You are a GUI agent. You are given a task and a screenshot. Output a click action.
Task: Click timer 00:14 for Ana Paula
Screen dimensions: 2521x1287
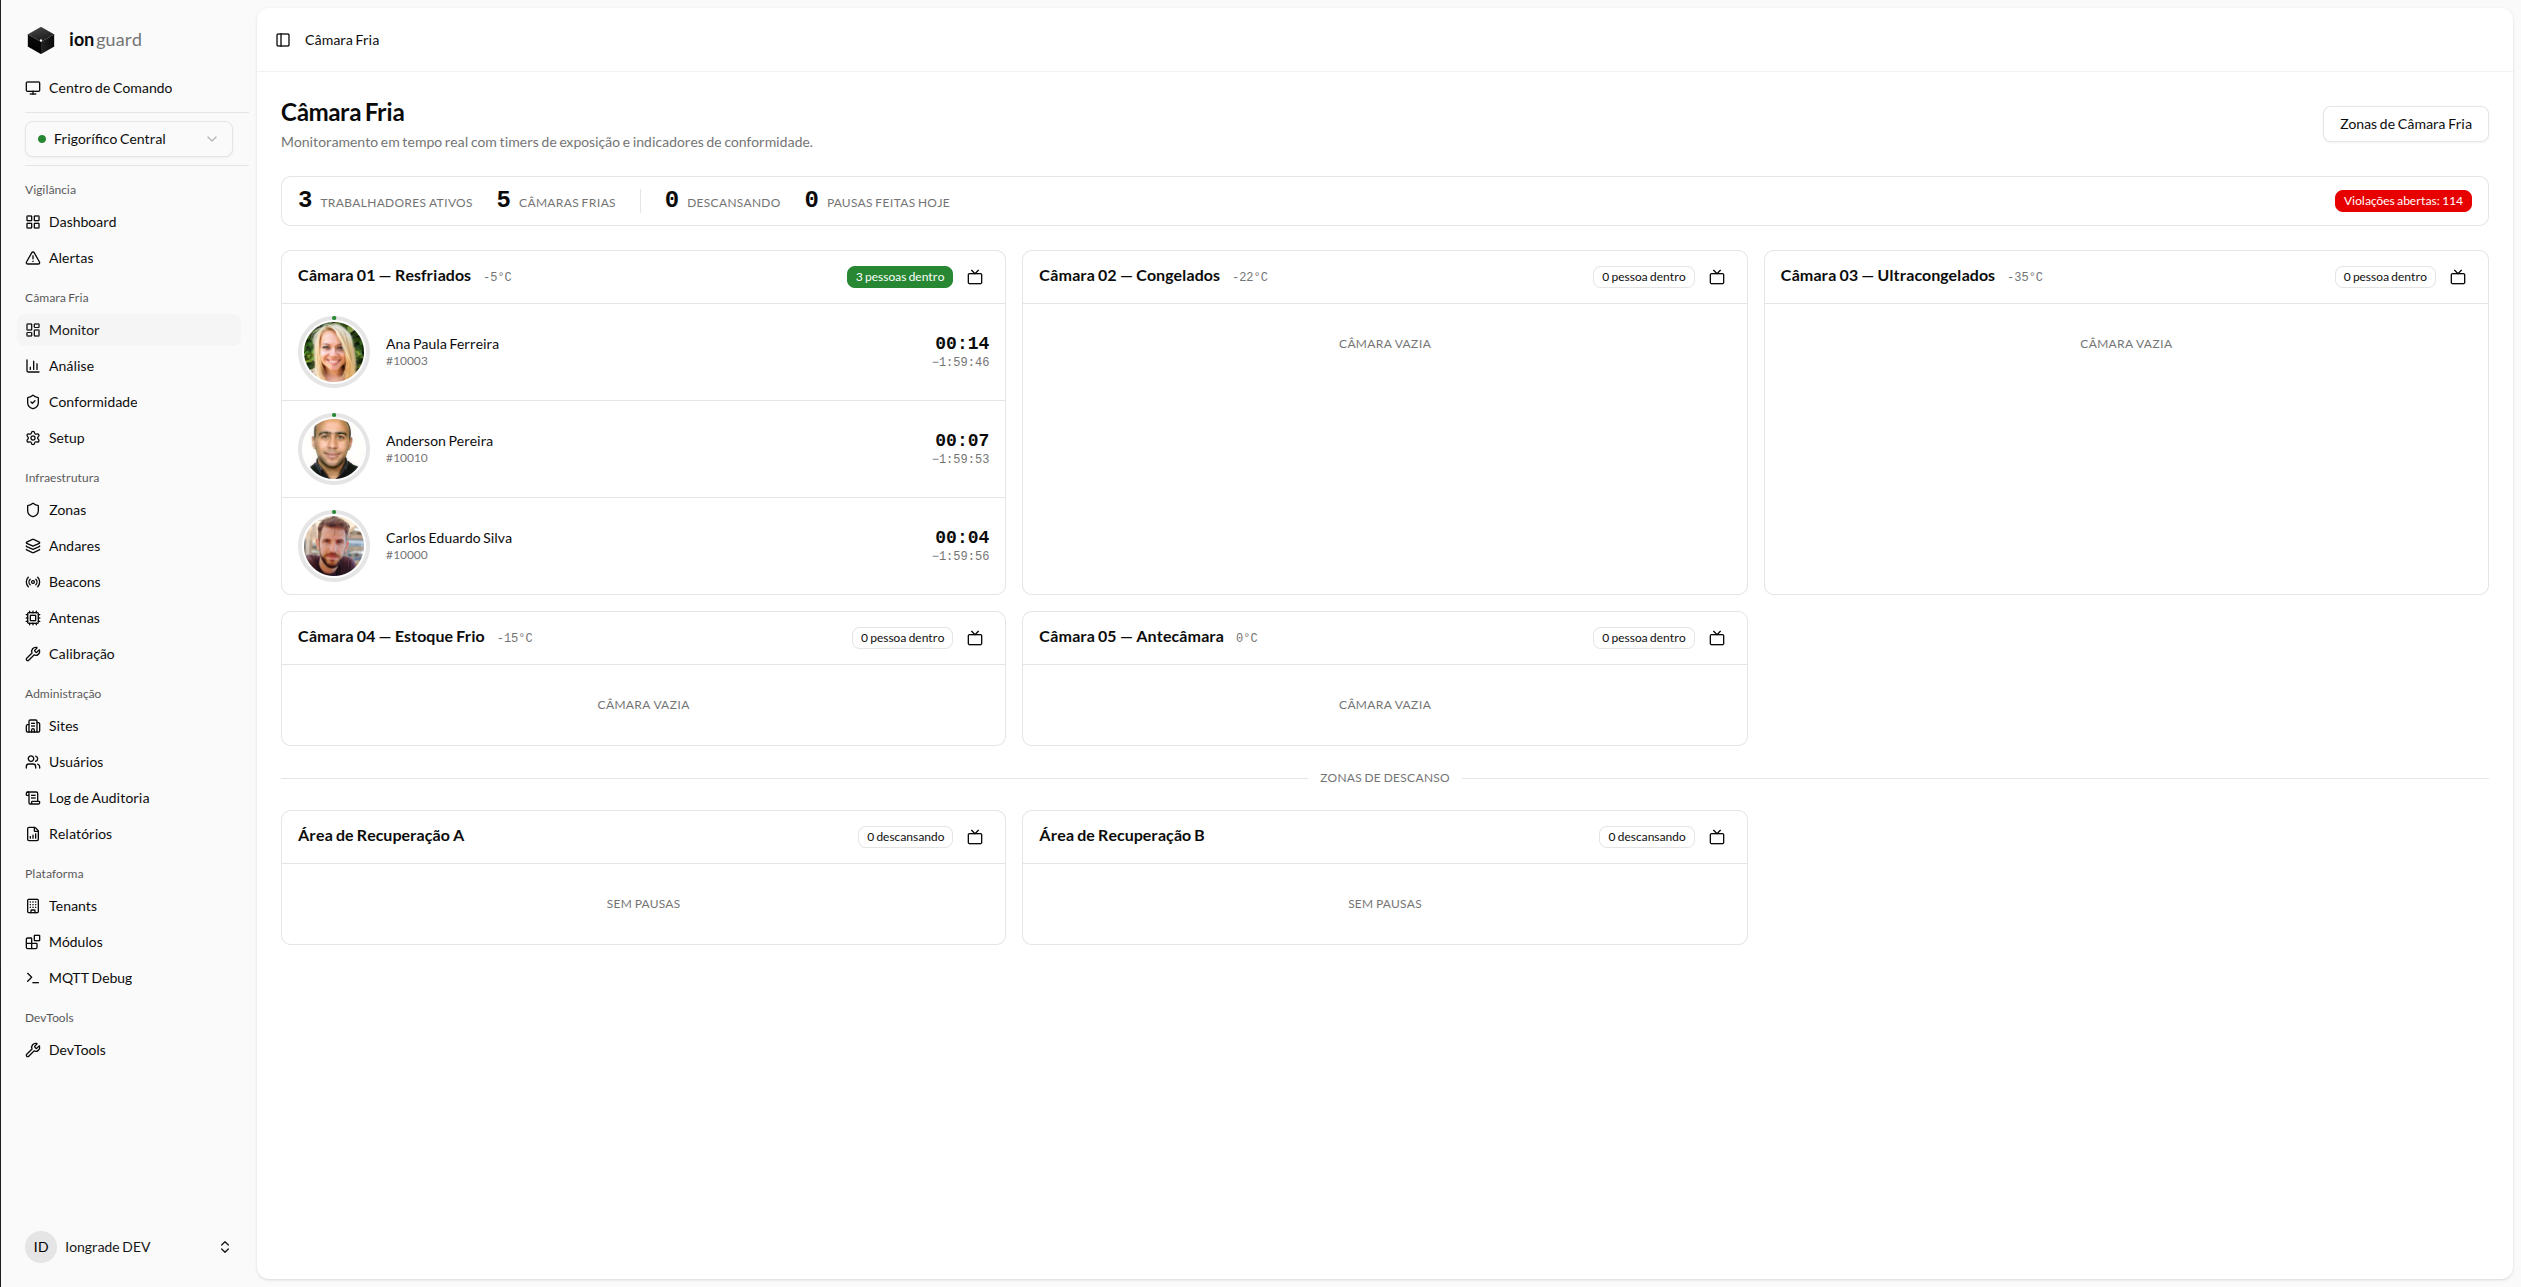[962, 343]
